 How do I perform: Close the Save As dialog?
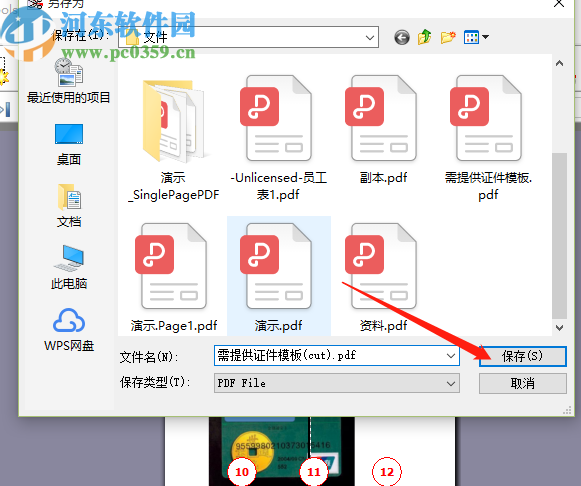click(x=559, y=4)
